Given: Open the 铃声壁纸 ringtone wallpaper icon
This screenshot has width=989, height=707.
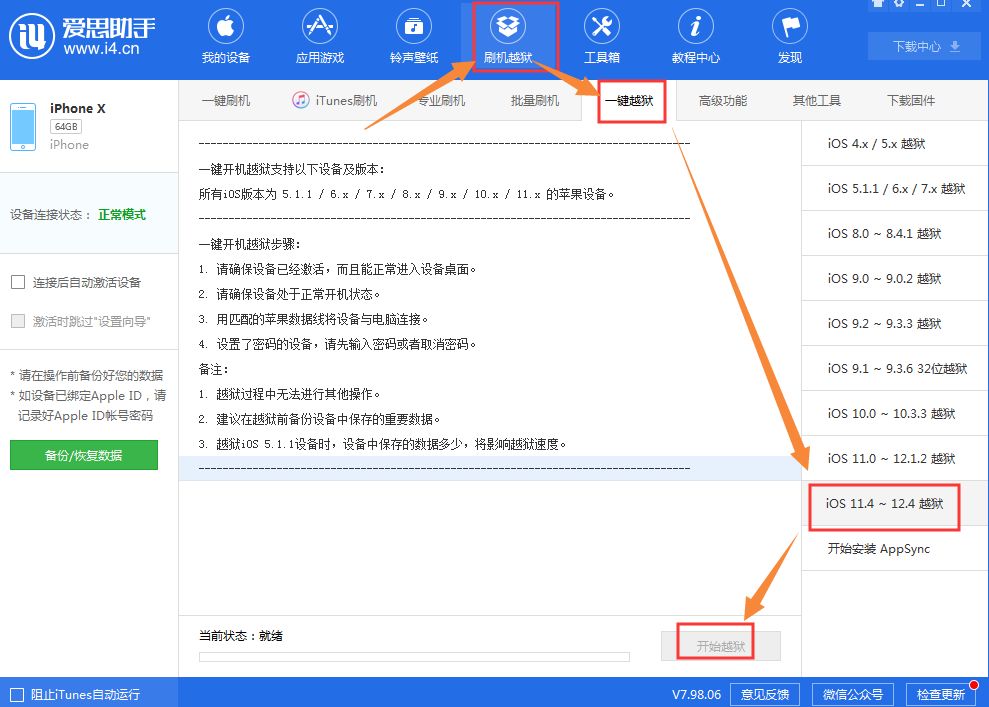Looking at the screenshot, I should 412,30.
